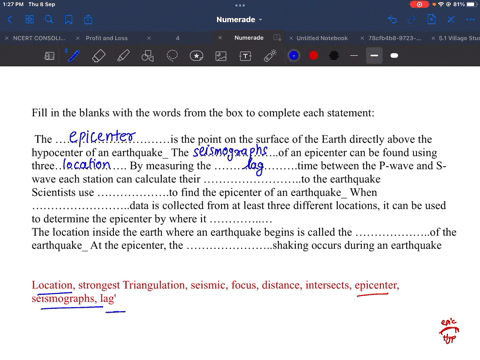Image resolution: width=480 pixels, height=360 pixels.
Task: Switch to the tab labeled 4
Action: [177, 38]
